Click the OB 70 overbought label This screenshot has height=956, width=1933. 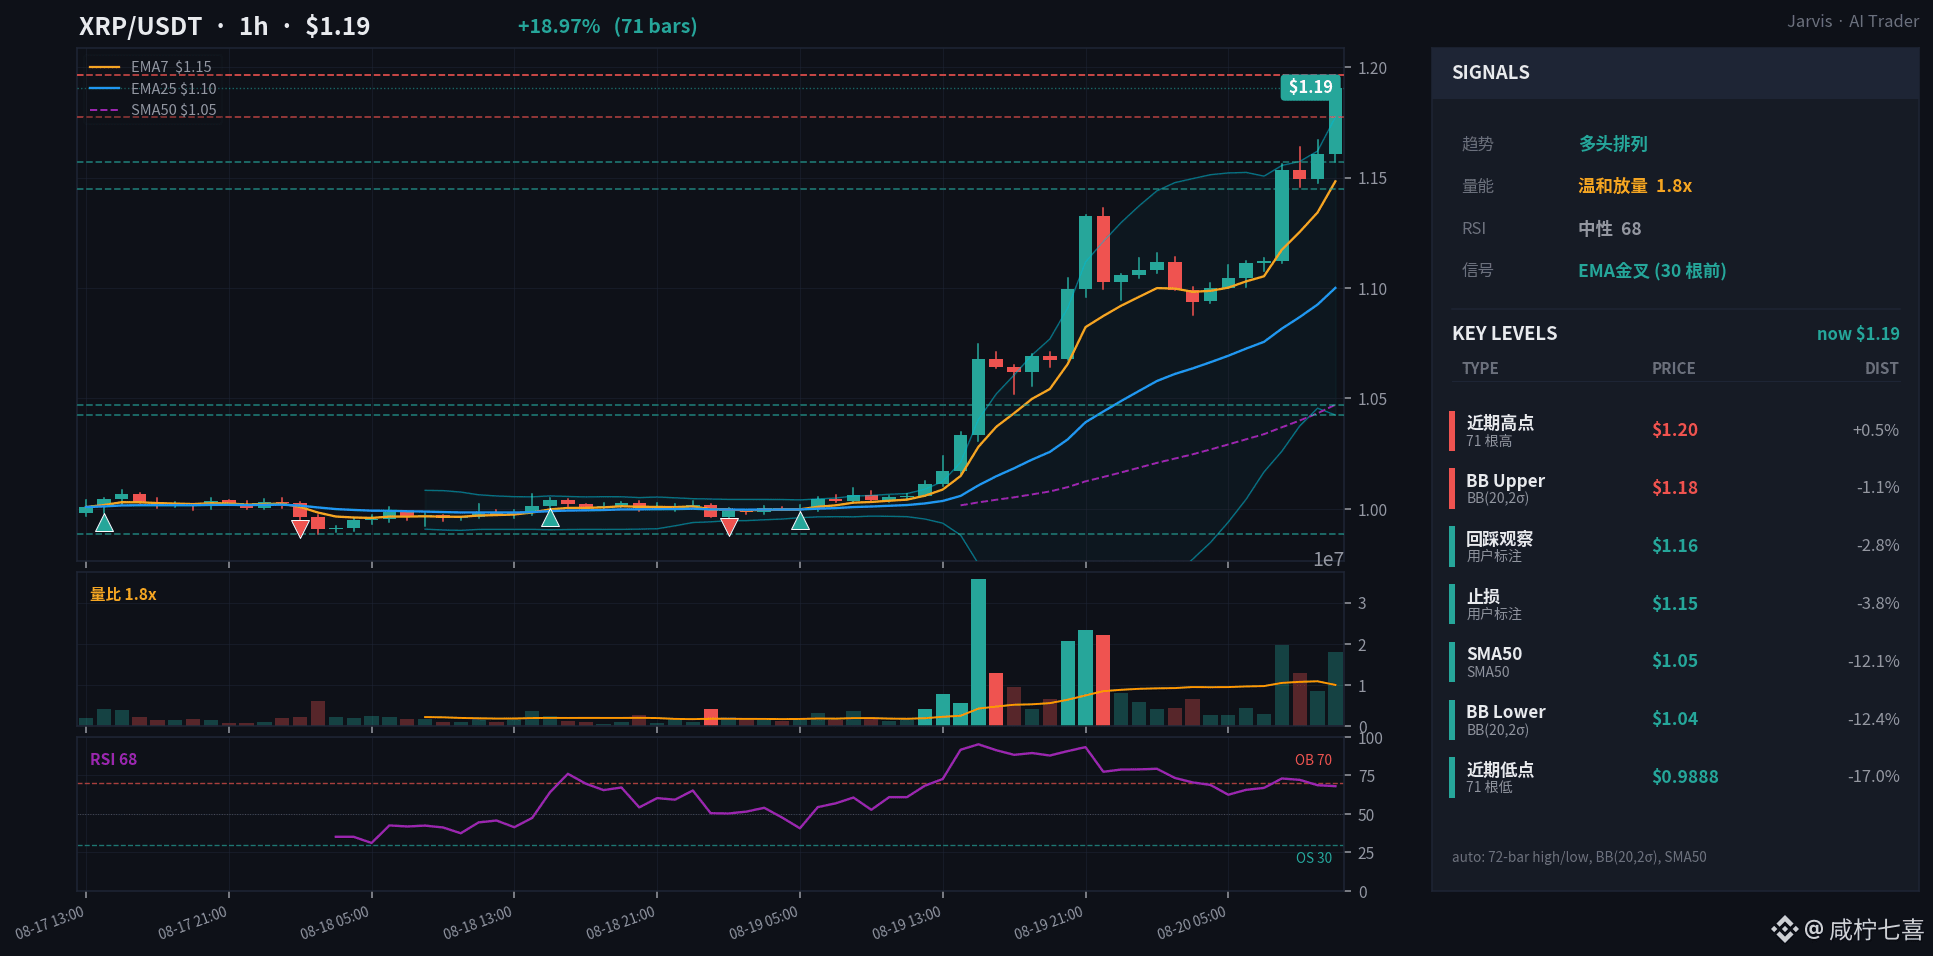pos(1313,760)
